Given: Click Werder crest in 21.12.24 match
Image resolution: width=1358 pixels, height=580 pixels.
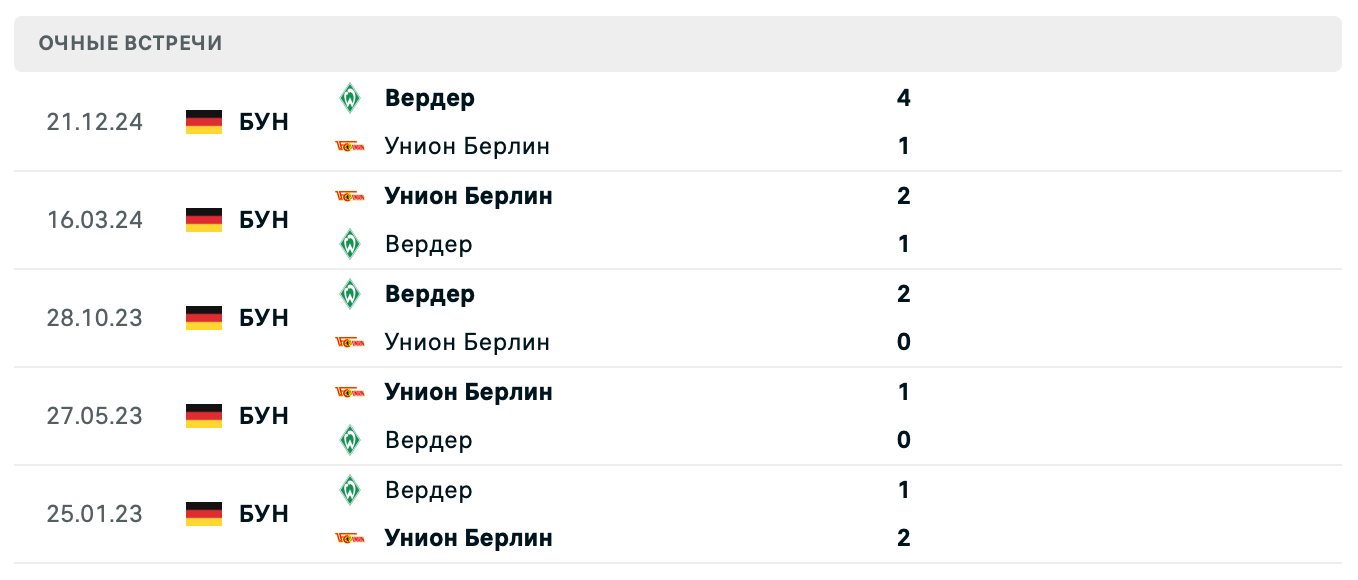Looking at the screenshot, I should [349, 98].
